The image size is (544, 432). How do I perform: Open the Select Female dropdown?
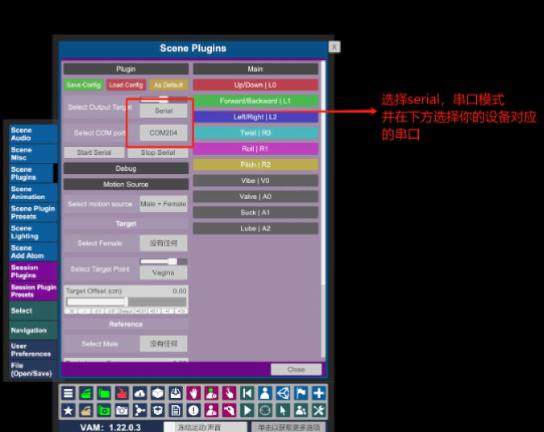coord(163,243)
